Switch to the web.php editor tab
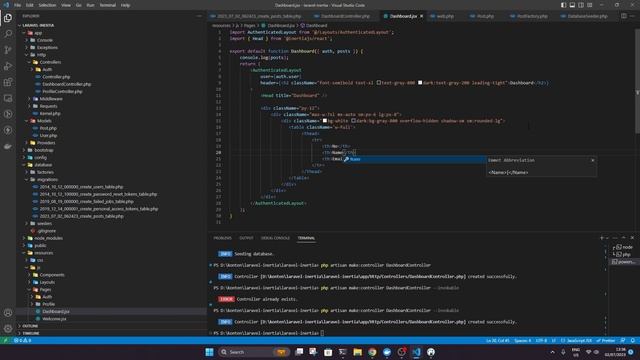The height and width of the screenshot is (360, 640). (445, 16)
